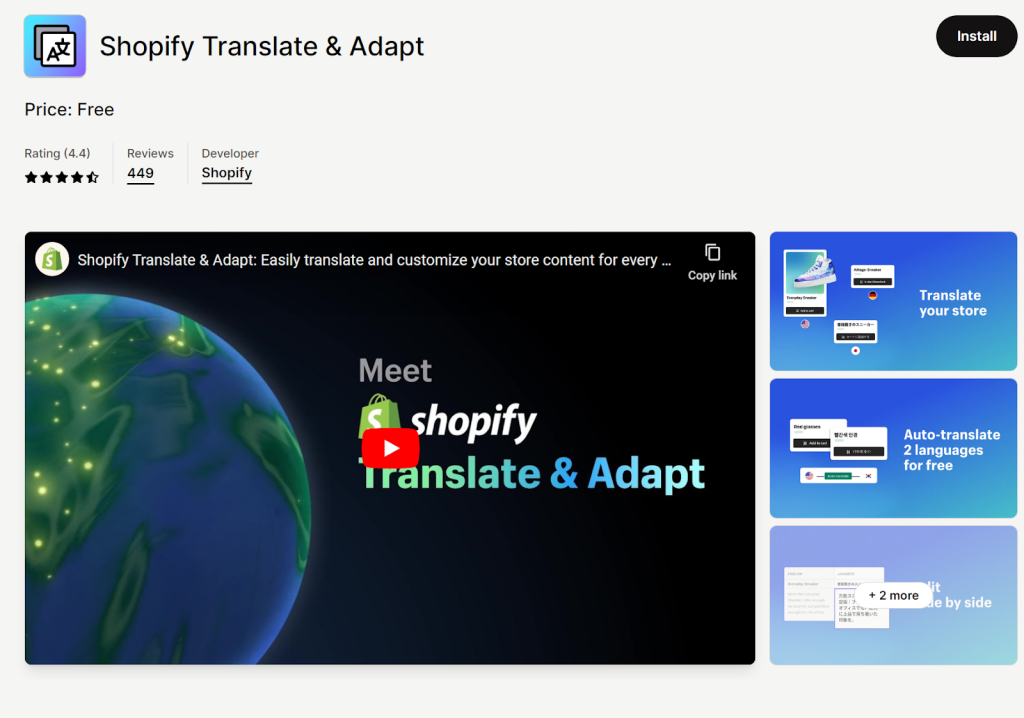Open the 449 reviews link

tap(141, 173)
